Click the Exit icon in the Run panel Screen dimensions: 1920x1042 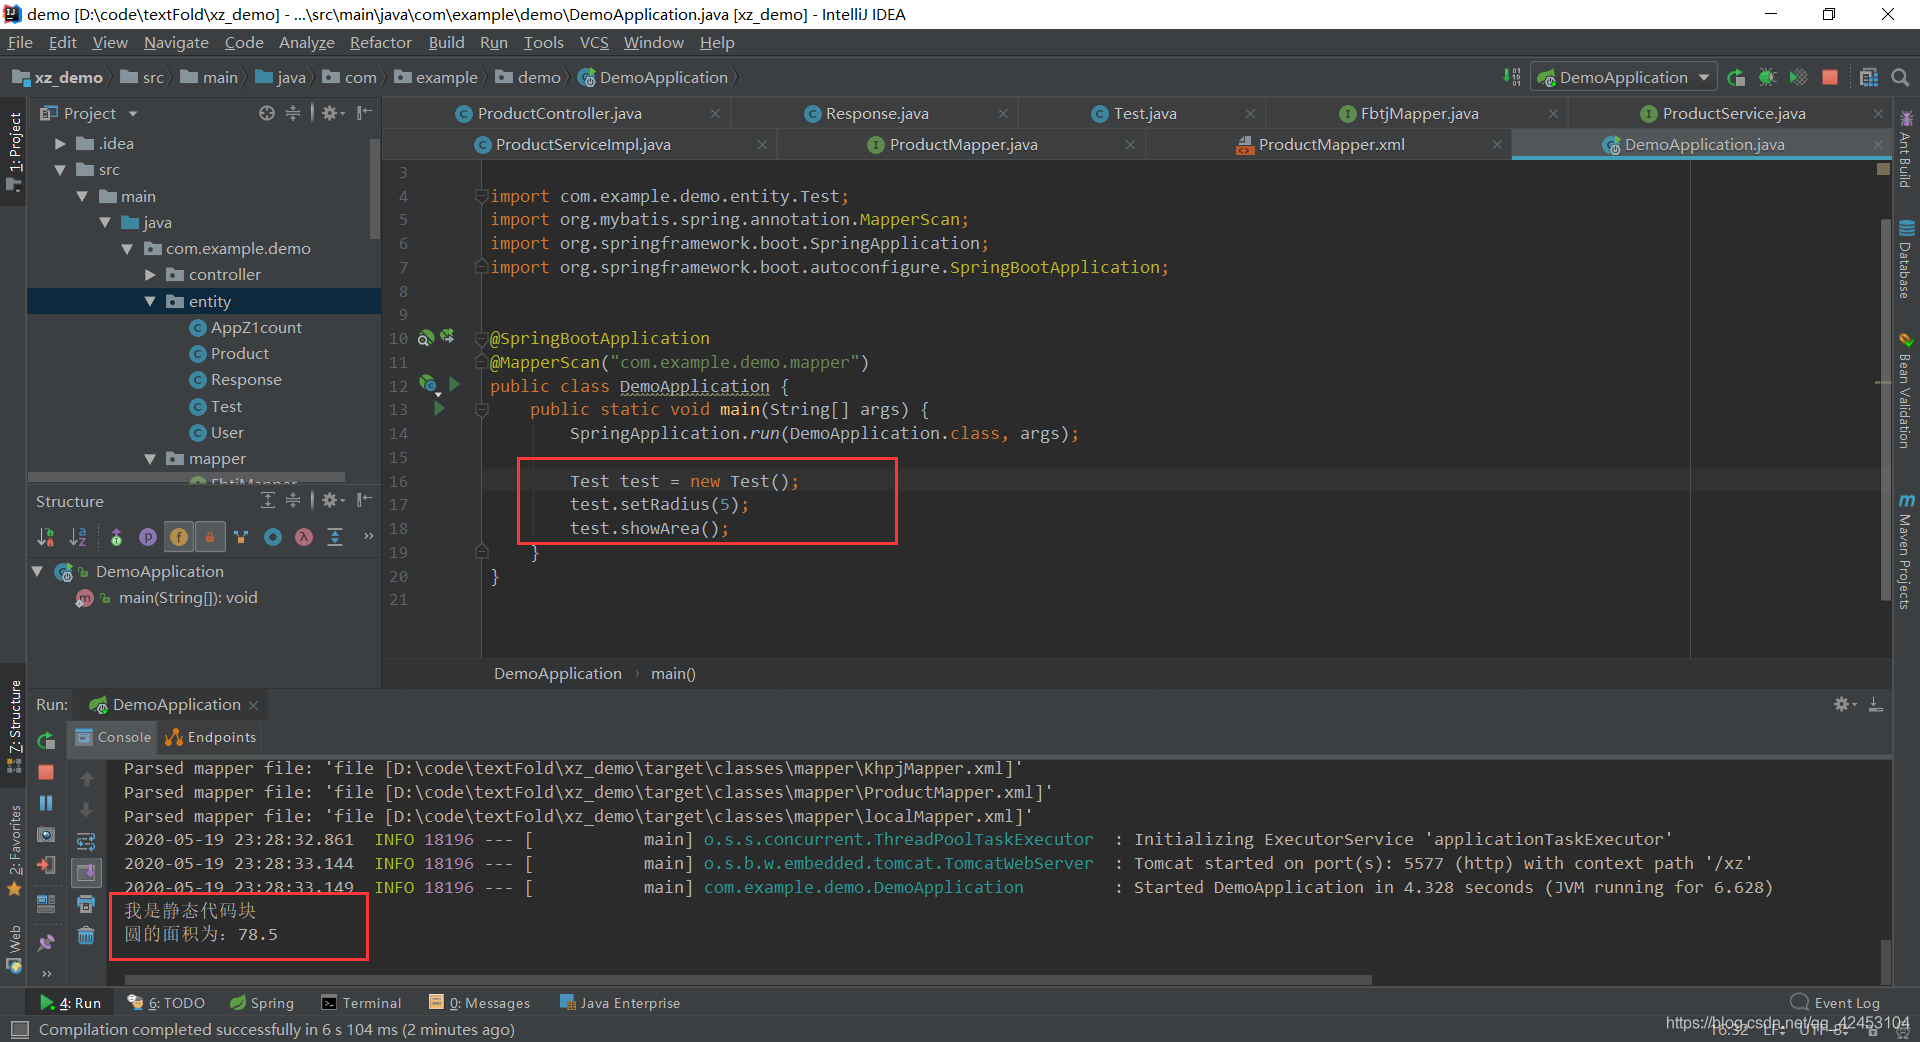click(46, 865)
